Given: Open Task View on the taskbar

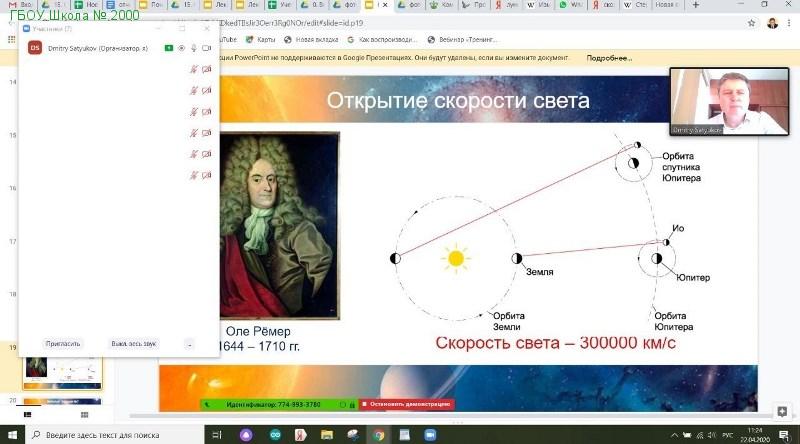Looking at the screenshot, I should tap(217, 435).
